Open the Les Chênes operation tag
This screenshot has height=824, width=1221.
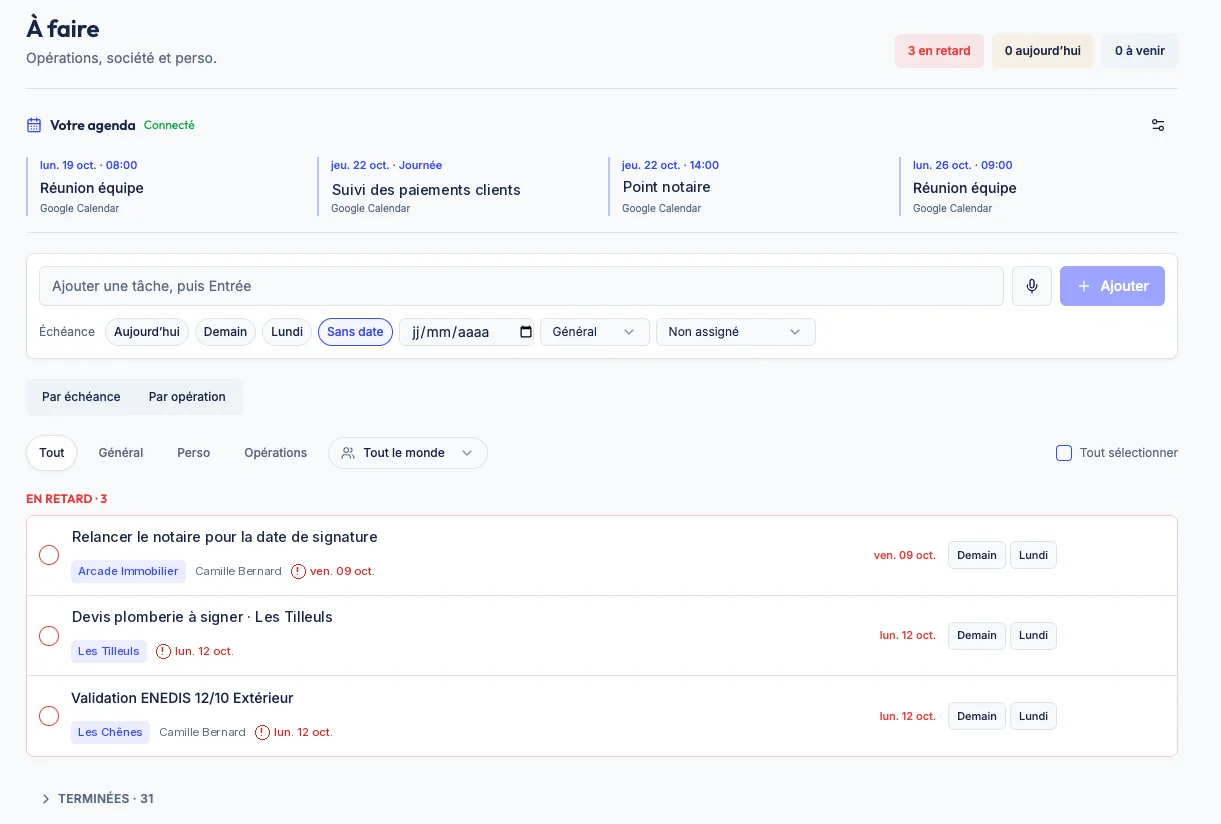coord(110,732)
